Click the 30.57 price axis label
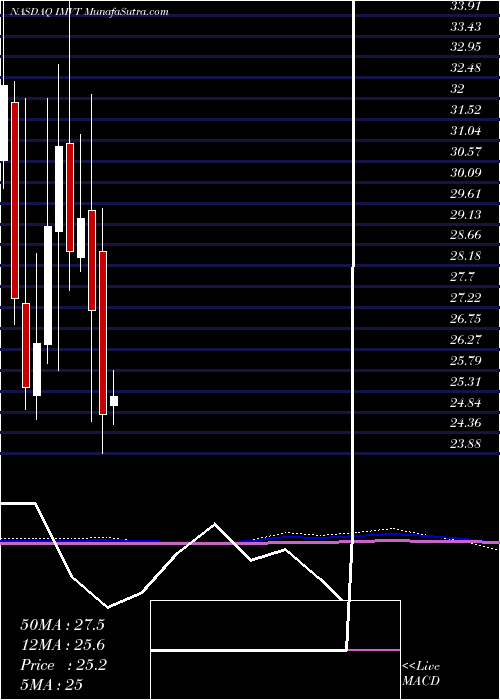 [x=466, y=152]
